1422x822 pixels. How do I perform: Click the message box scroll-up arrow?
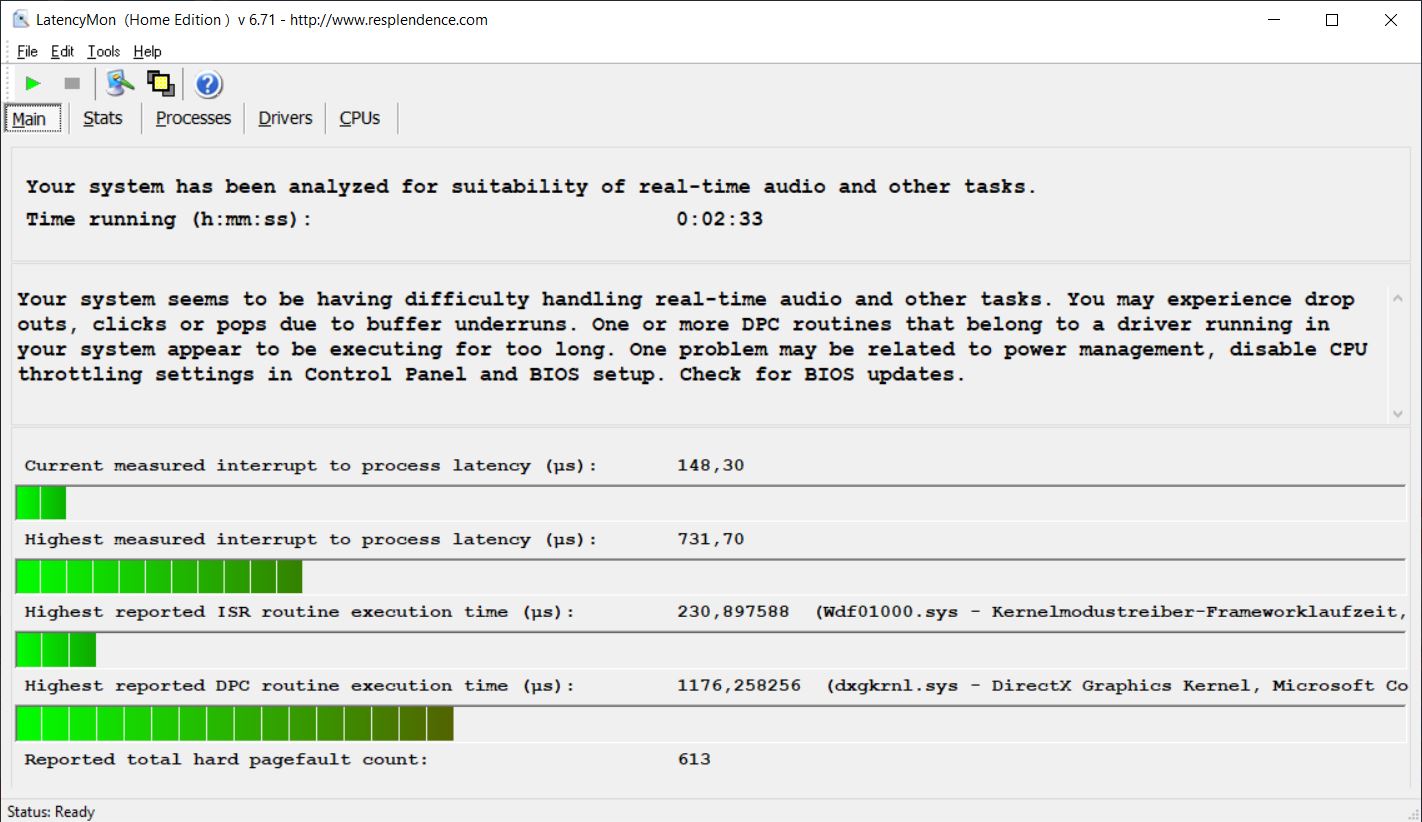point(1397,298)
